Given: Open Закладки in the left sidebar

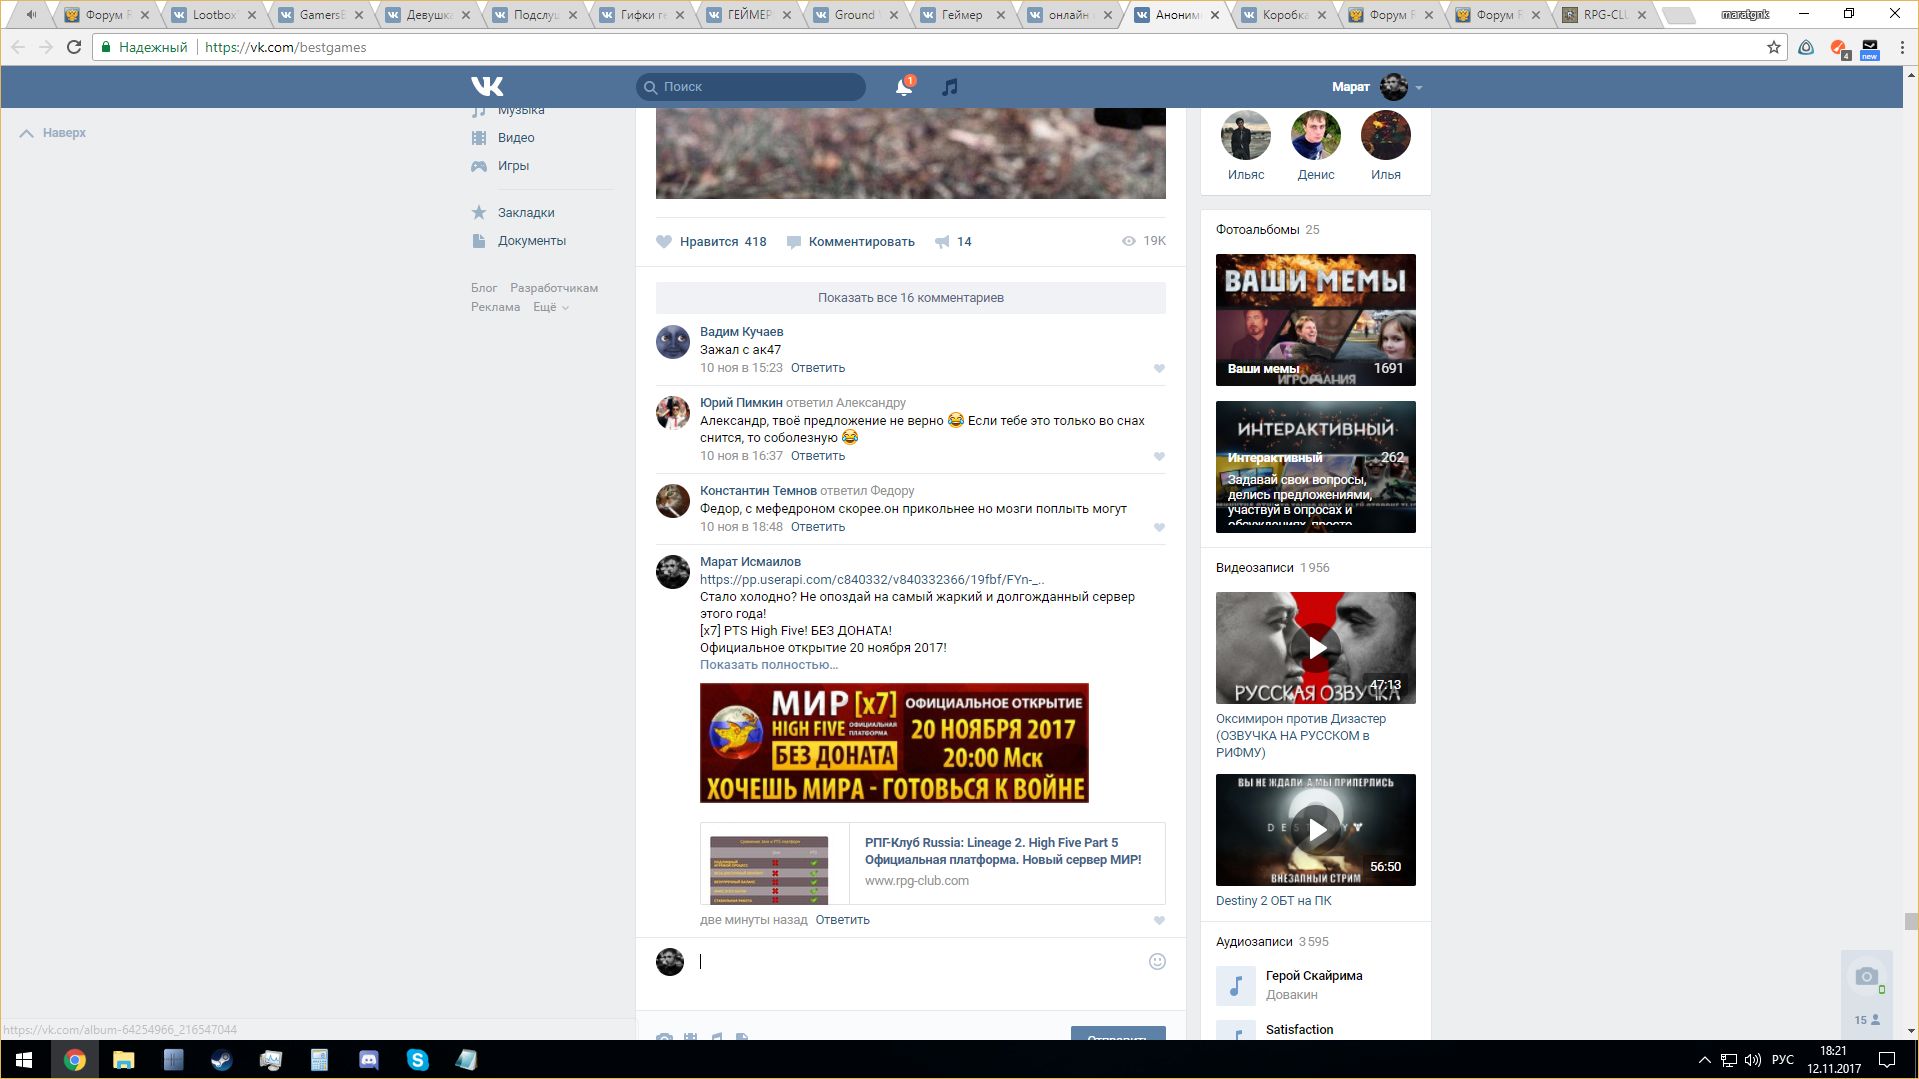Looking at the screenshot, I should pos(526,213).
